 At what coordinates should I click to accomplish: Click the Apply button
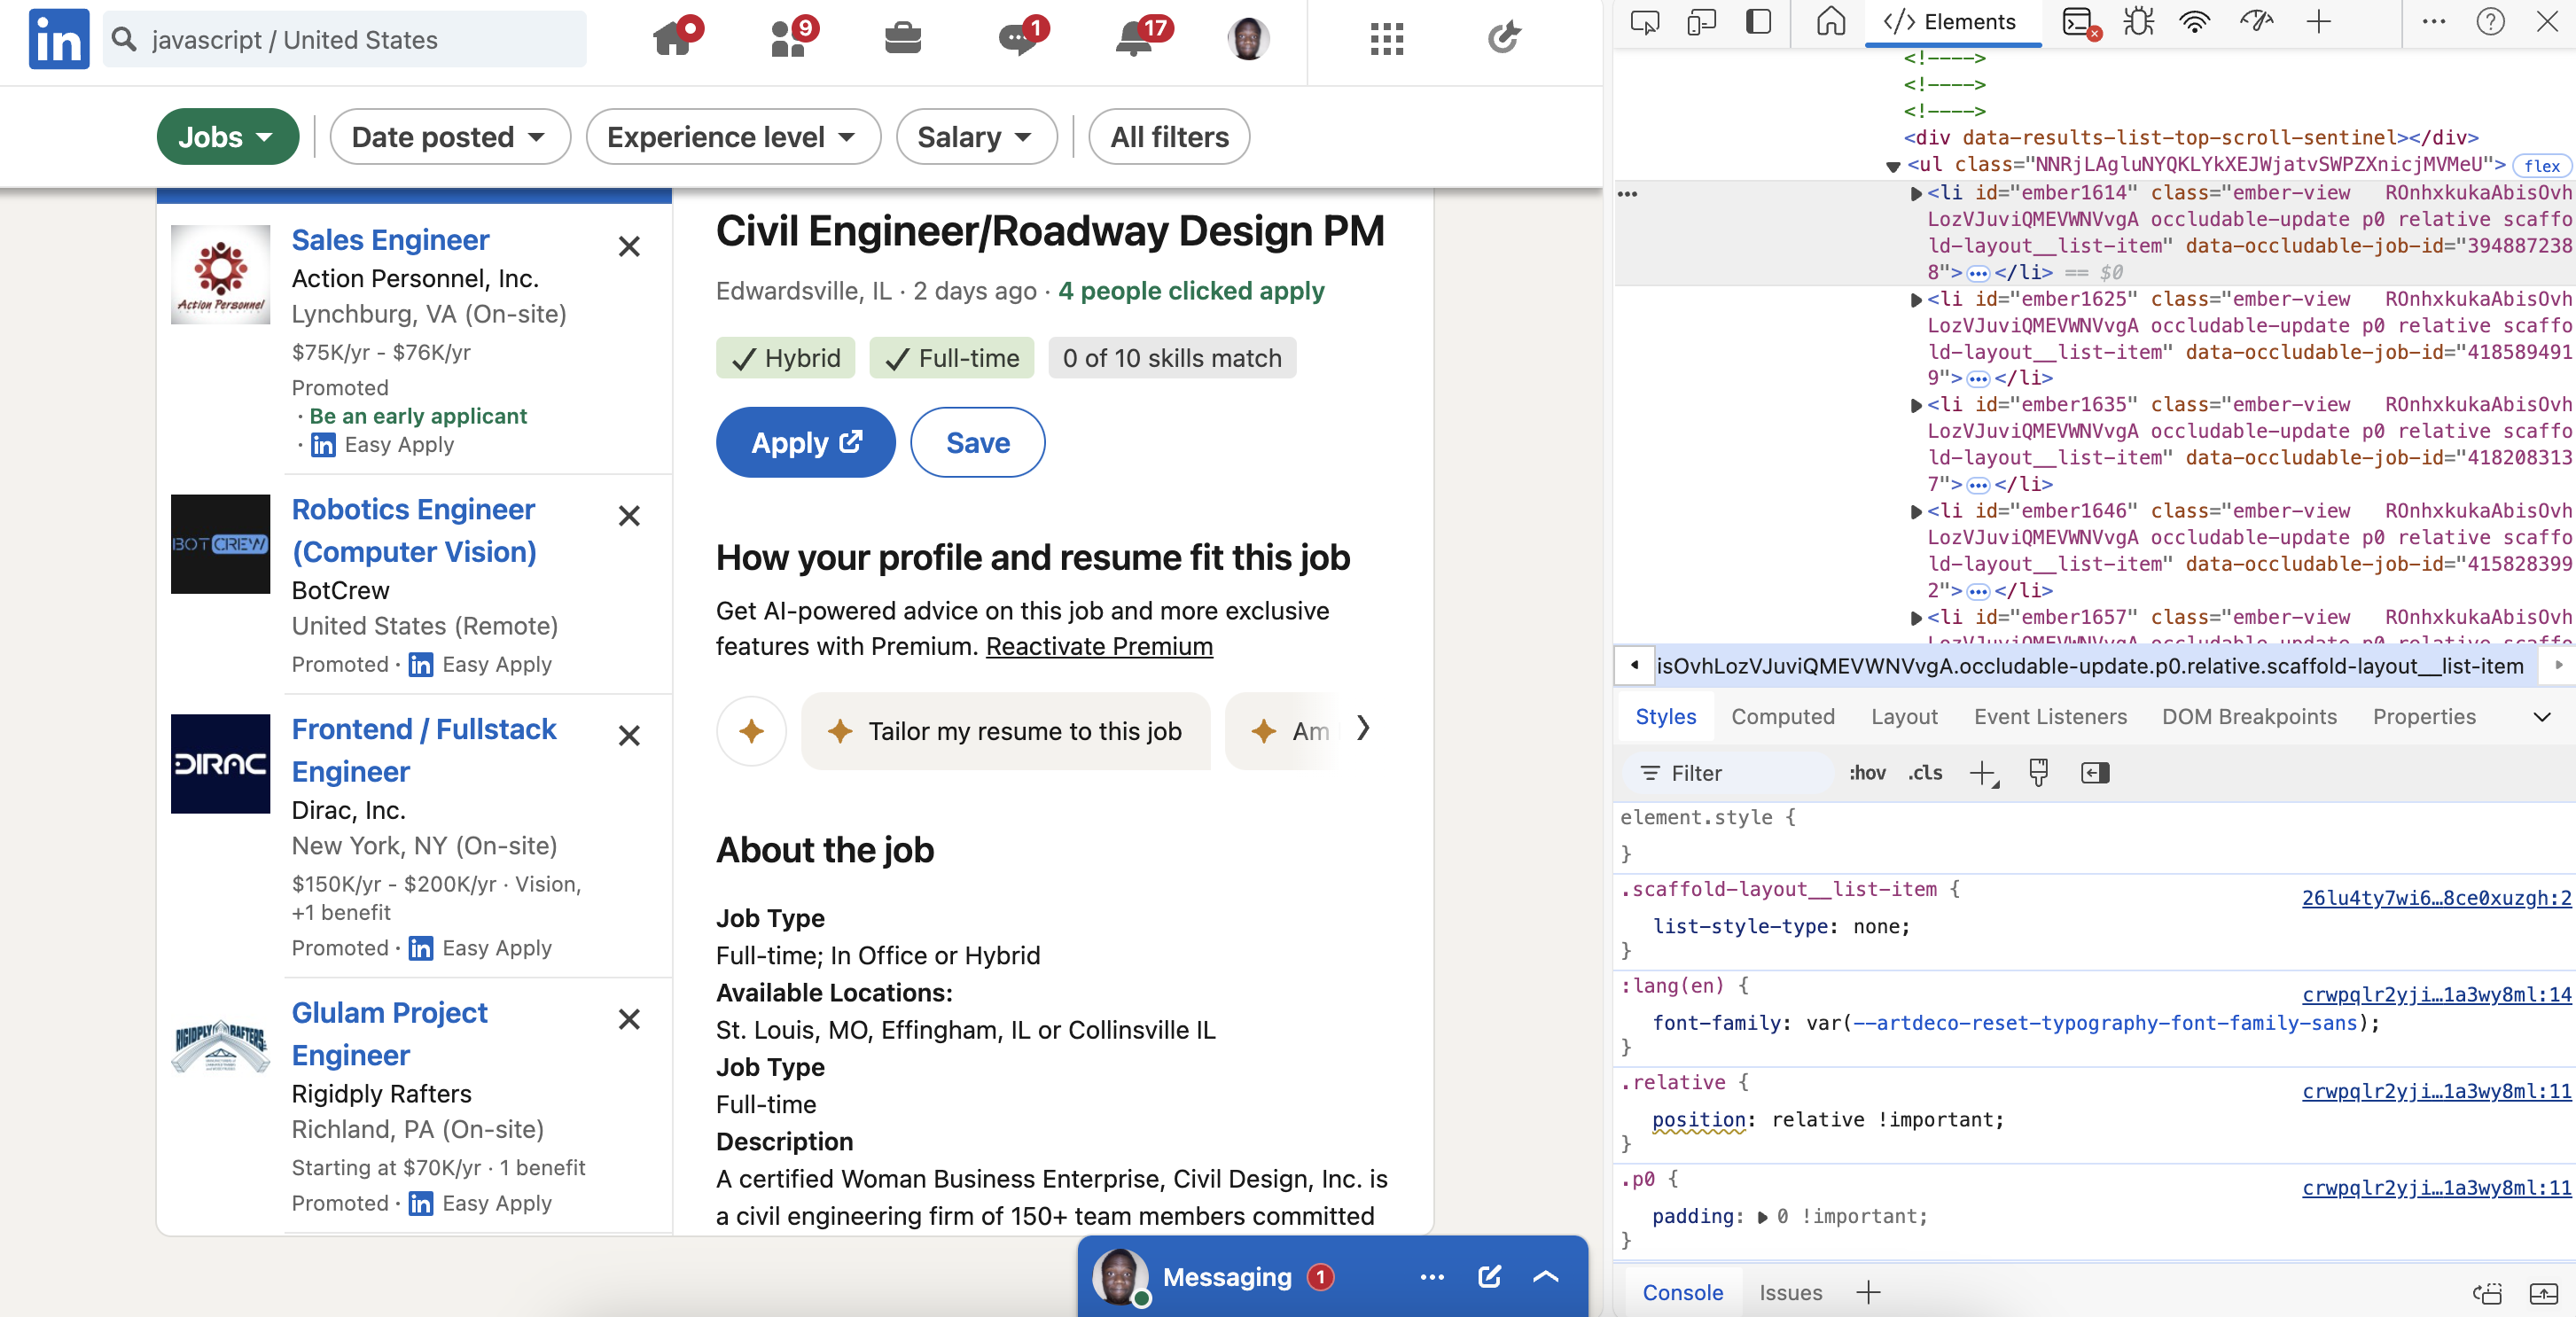pos(805,443)
